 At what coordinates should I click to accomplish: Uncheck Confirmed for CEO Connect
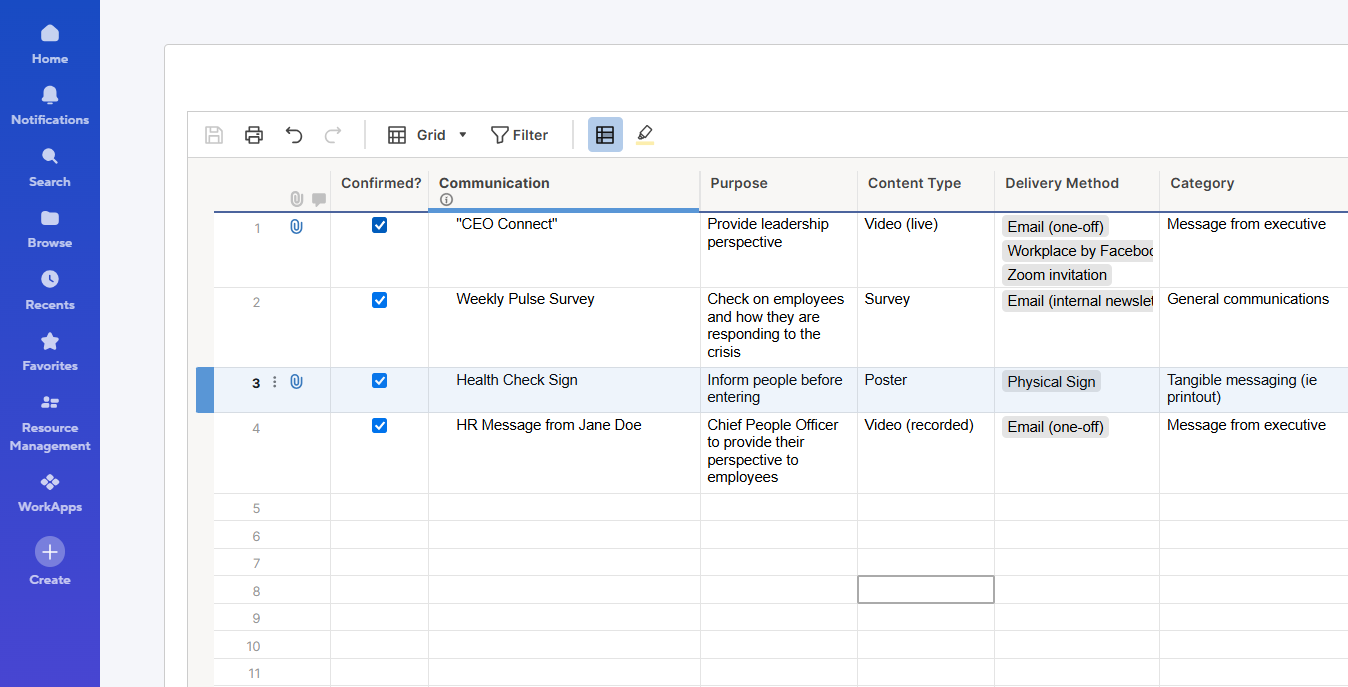click(379, 225)
